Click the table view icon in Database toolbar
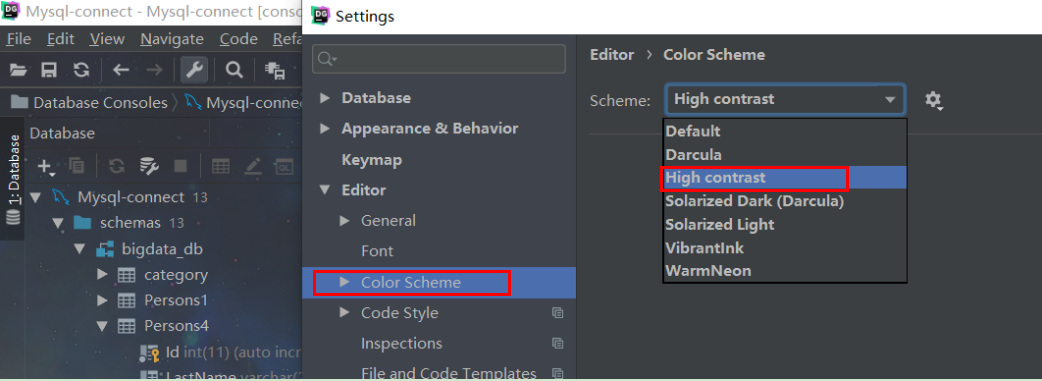Viewport: 1042px width, 381px height. coord(221,166)
